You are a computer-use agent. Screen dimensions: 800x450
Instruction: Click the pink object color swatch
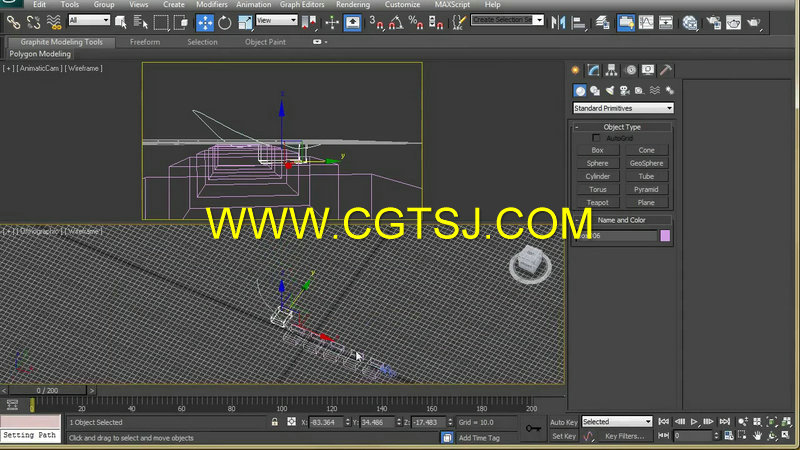665,236
